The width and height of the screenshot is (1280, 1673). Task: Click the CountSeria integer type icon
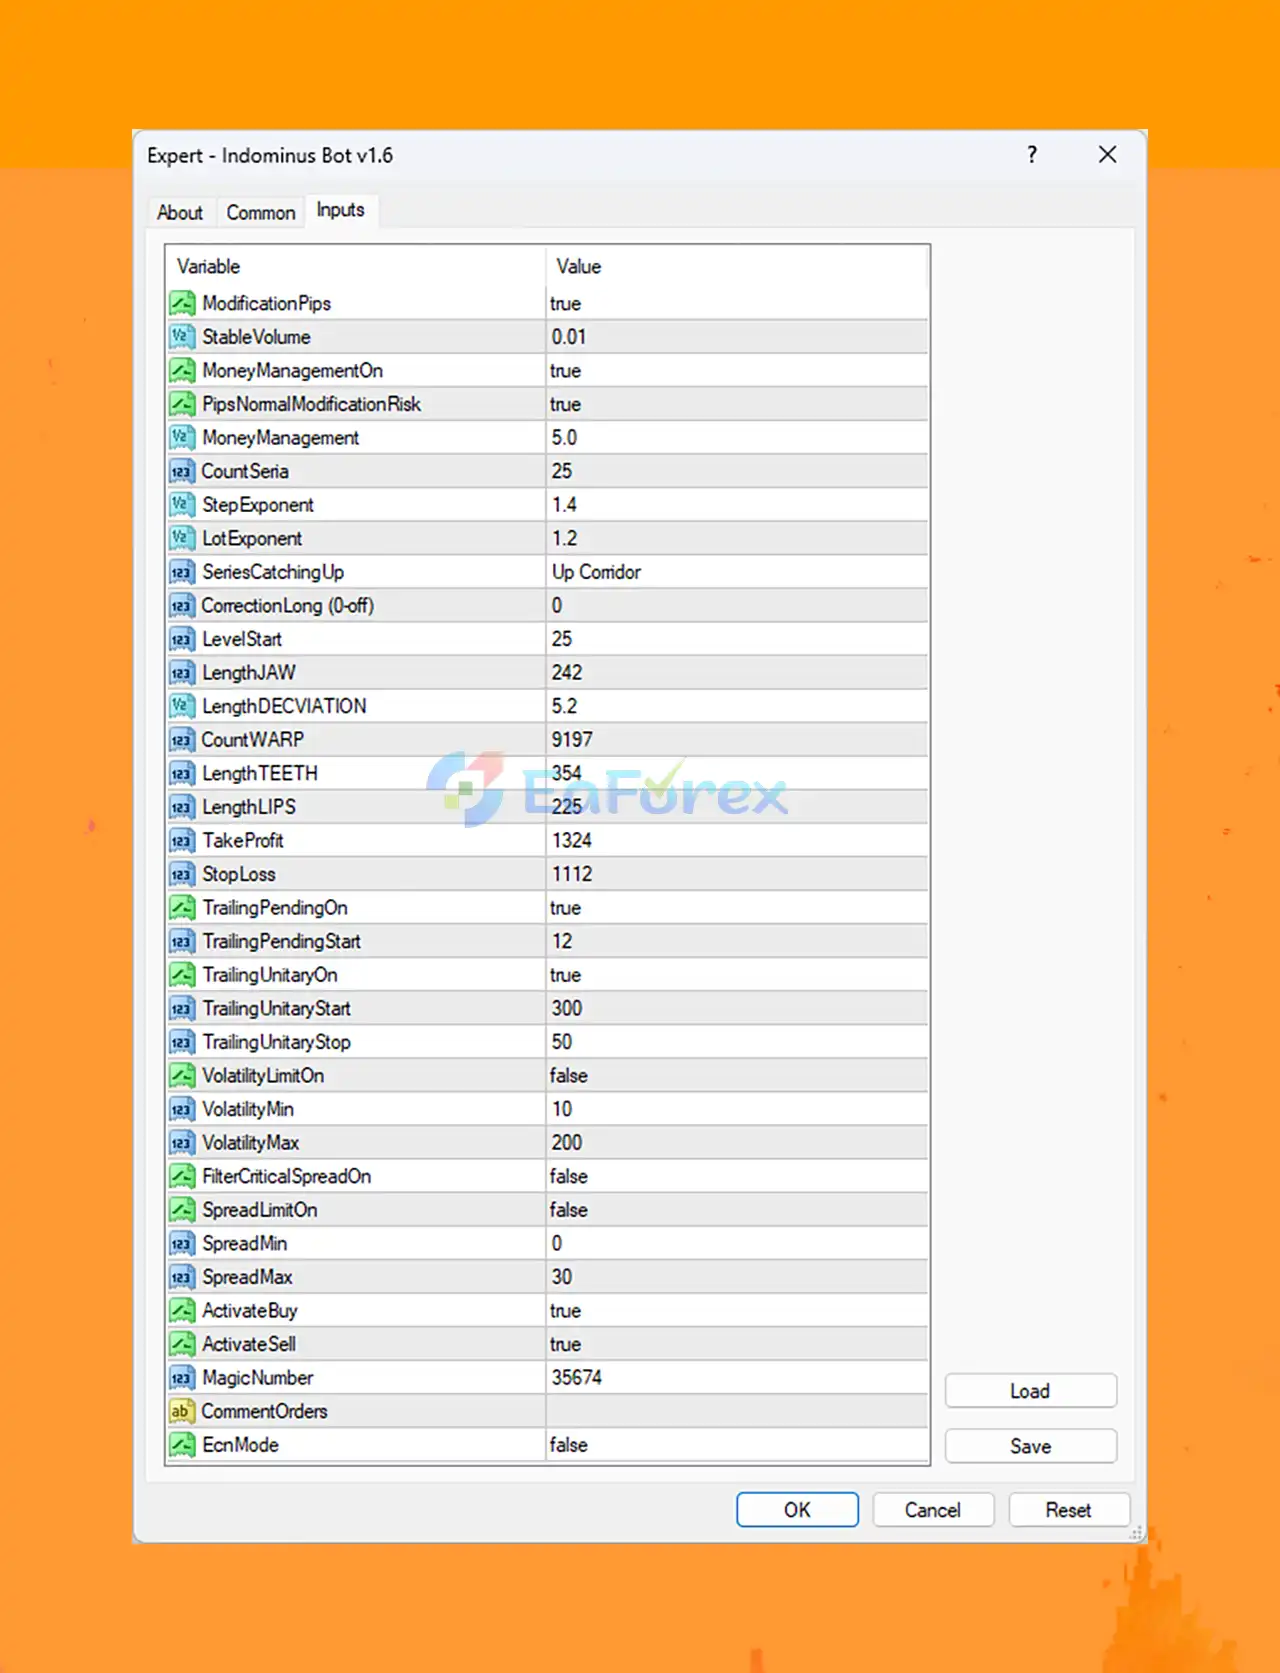tap(182, 471)
